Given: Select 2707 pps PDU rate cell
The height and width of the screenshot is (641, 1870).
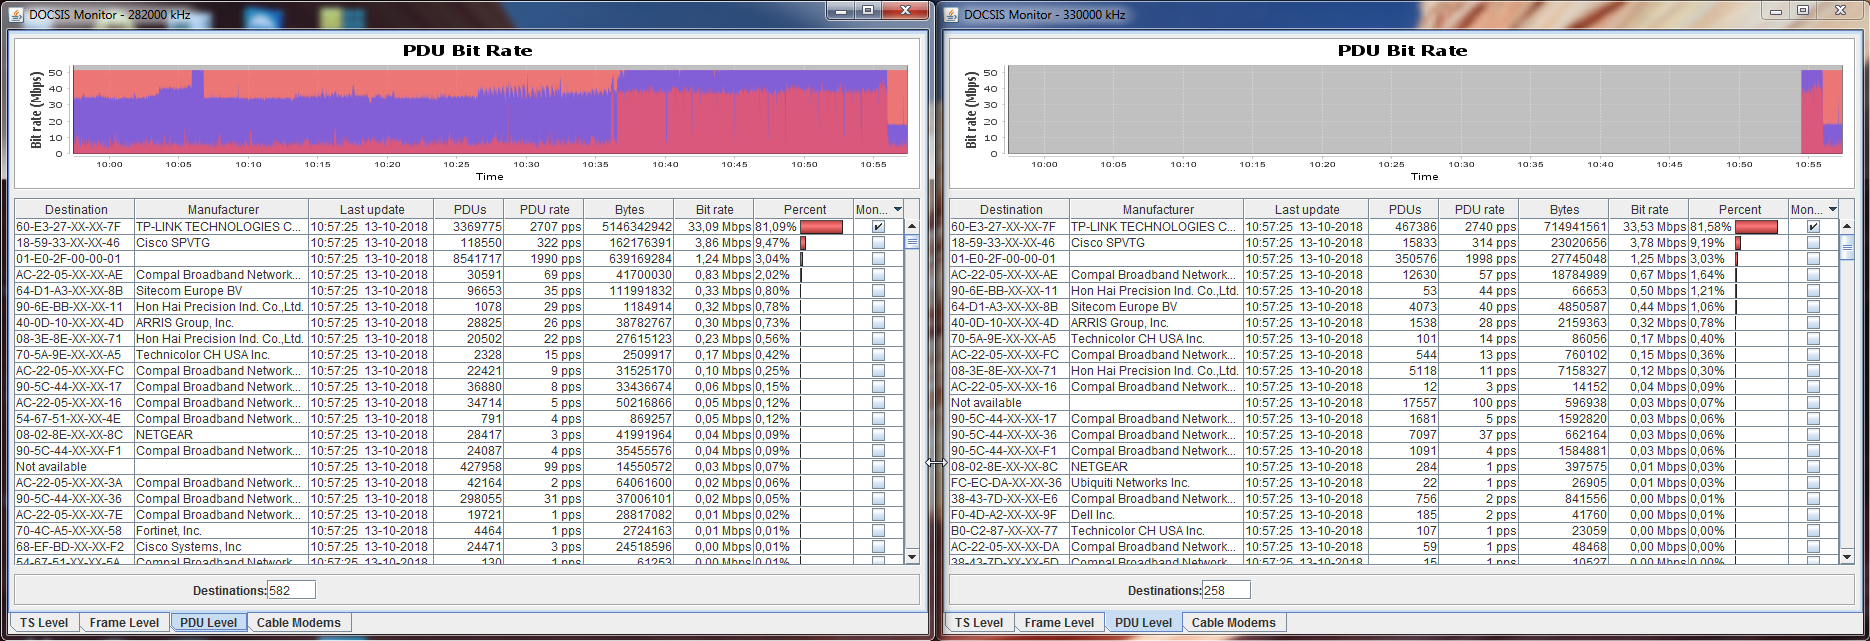Looking at the screenshot, I should pyautogui.click(x=545, y=227).
